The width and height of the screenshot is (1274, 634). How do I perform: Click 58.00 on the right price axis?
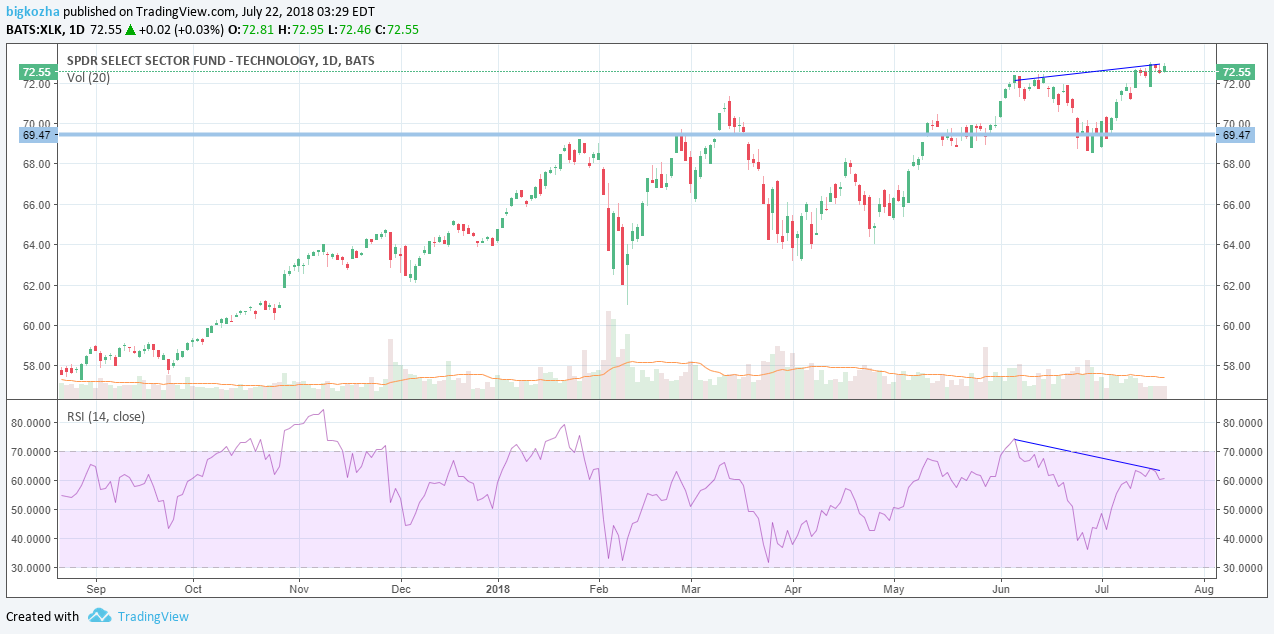[x=1238, y=366]
